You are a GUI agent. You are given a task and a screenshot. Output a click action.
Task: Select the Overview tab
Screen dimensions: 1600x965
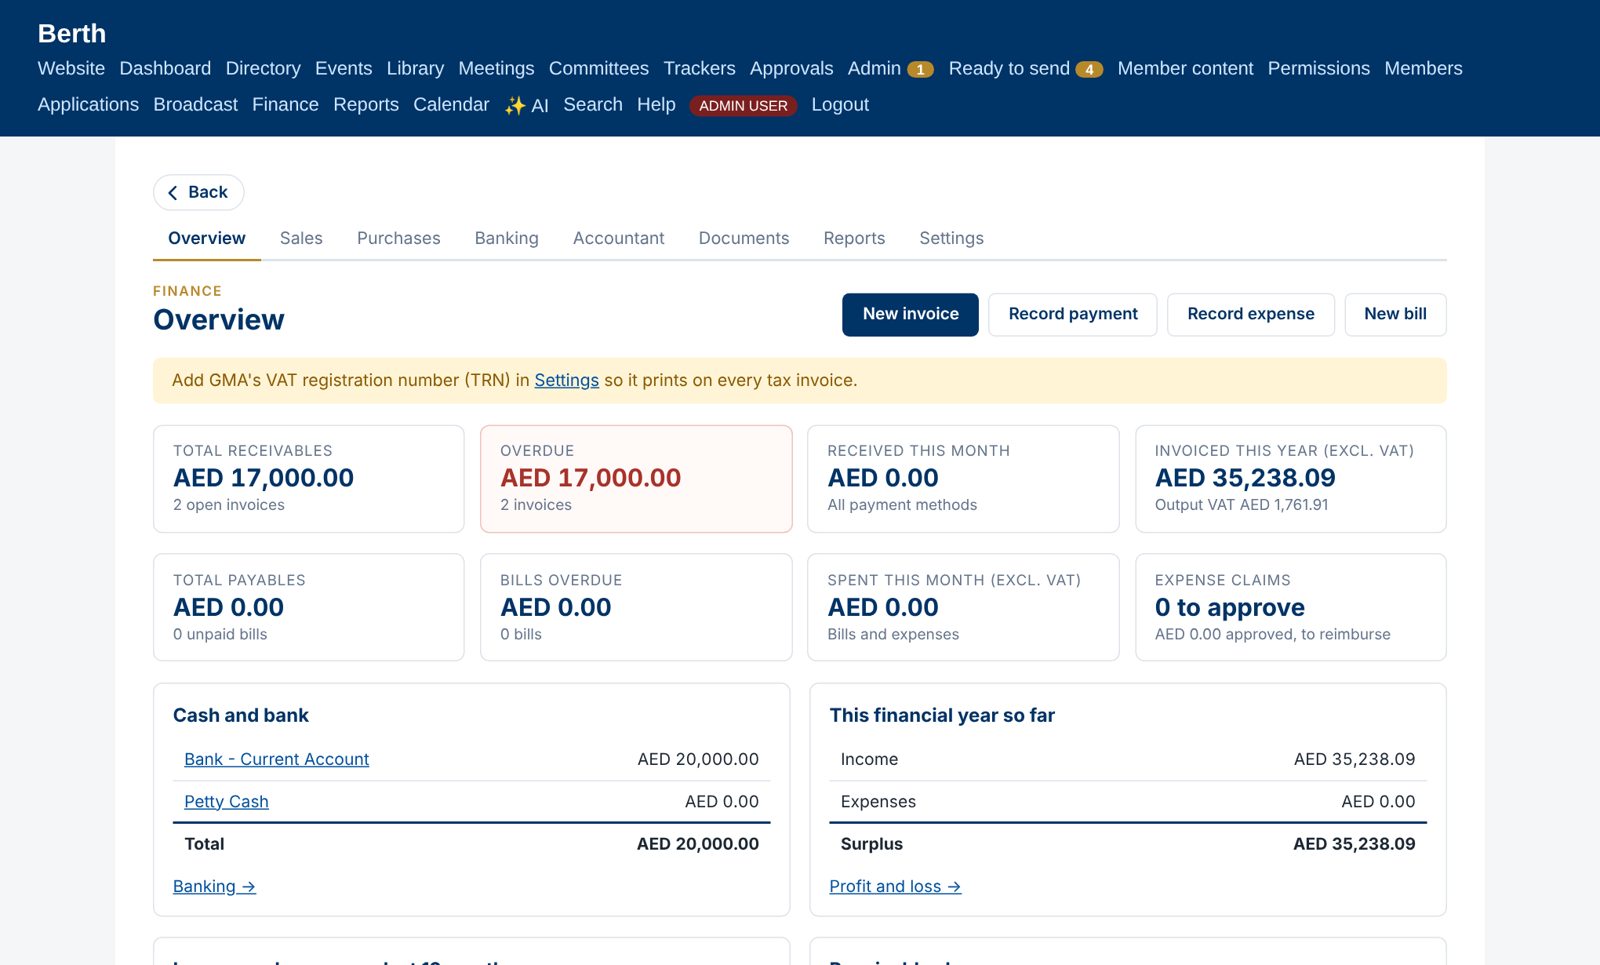click(x=207, y=238)
